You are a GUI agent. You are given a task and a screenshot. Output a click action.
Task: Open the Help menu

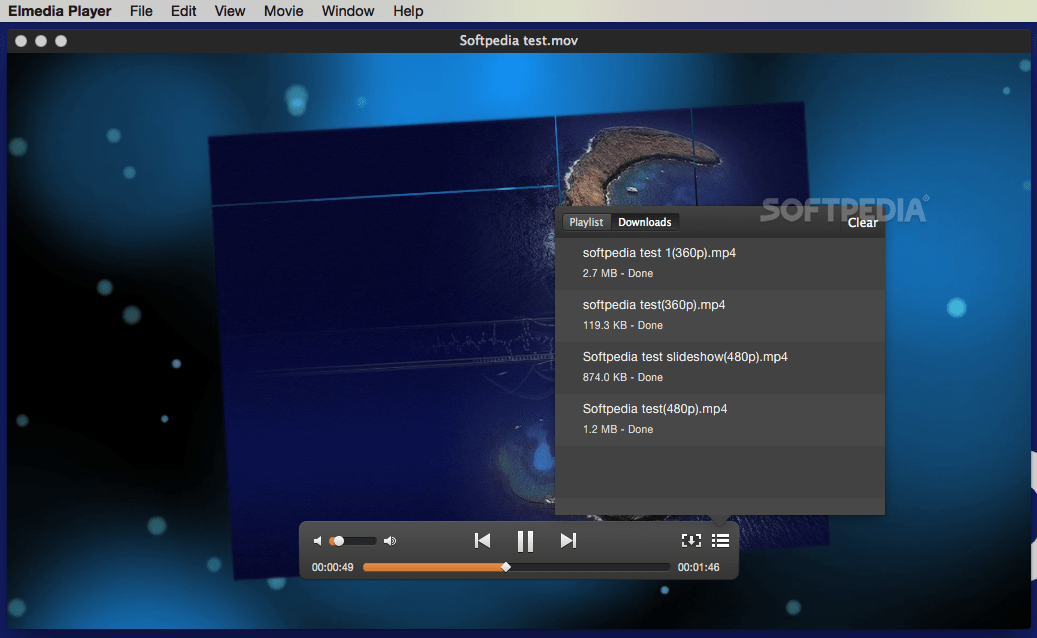(408, 11)
